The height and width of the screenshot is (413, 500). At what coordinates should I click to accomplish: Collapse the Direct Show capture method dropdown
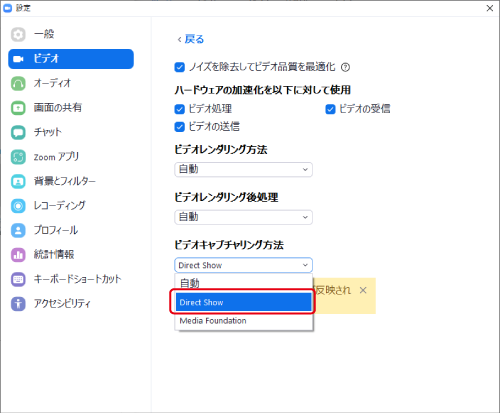pos(243,265)
